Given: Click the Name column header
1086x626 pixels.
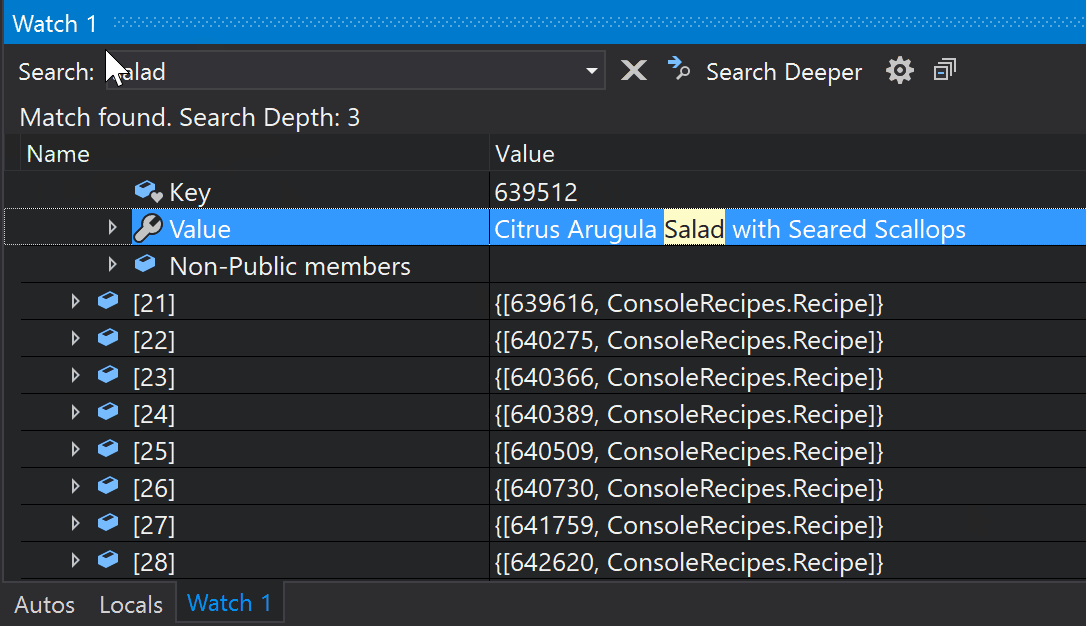Looking at the screenshot, I should (x=58, y=153).
